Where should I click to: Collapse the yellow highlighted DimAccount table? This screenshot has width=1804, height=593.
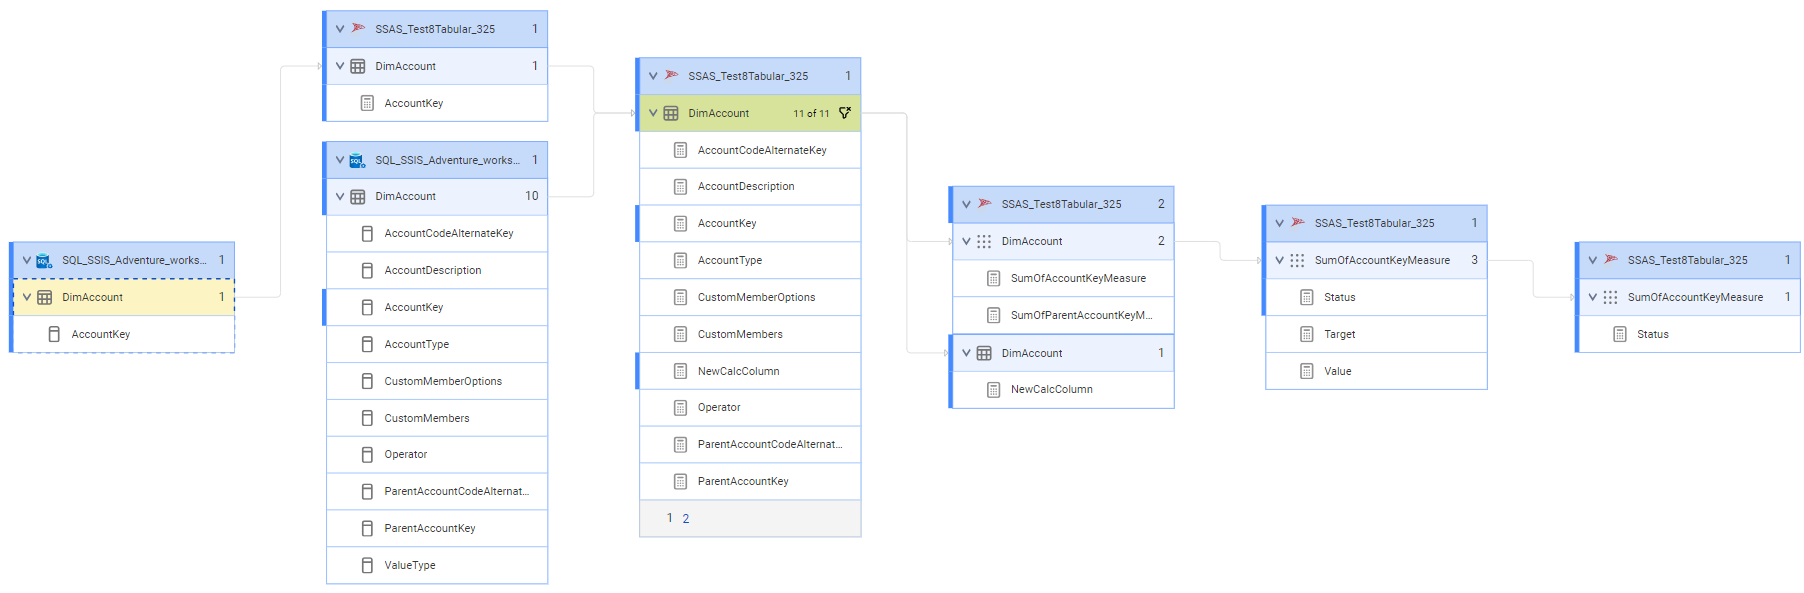[x=27, y=297]
